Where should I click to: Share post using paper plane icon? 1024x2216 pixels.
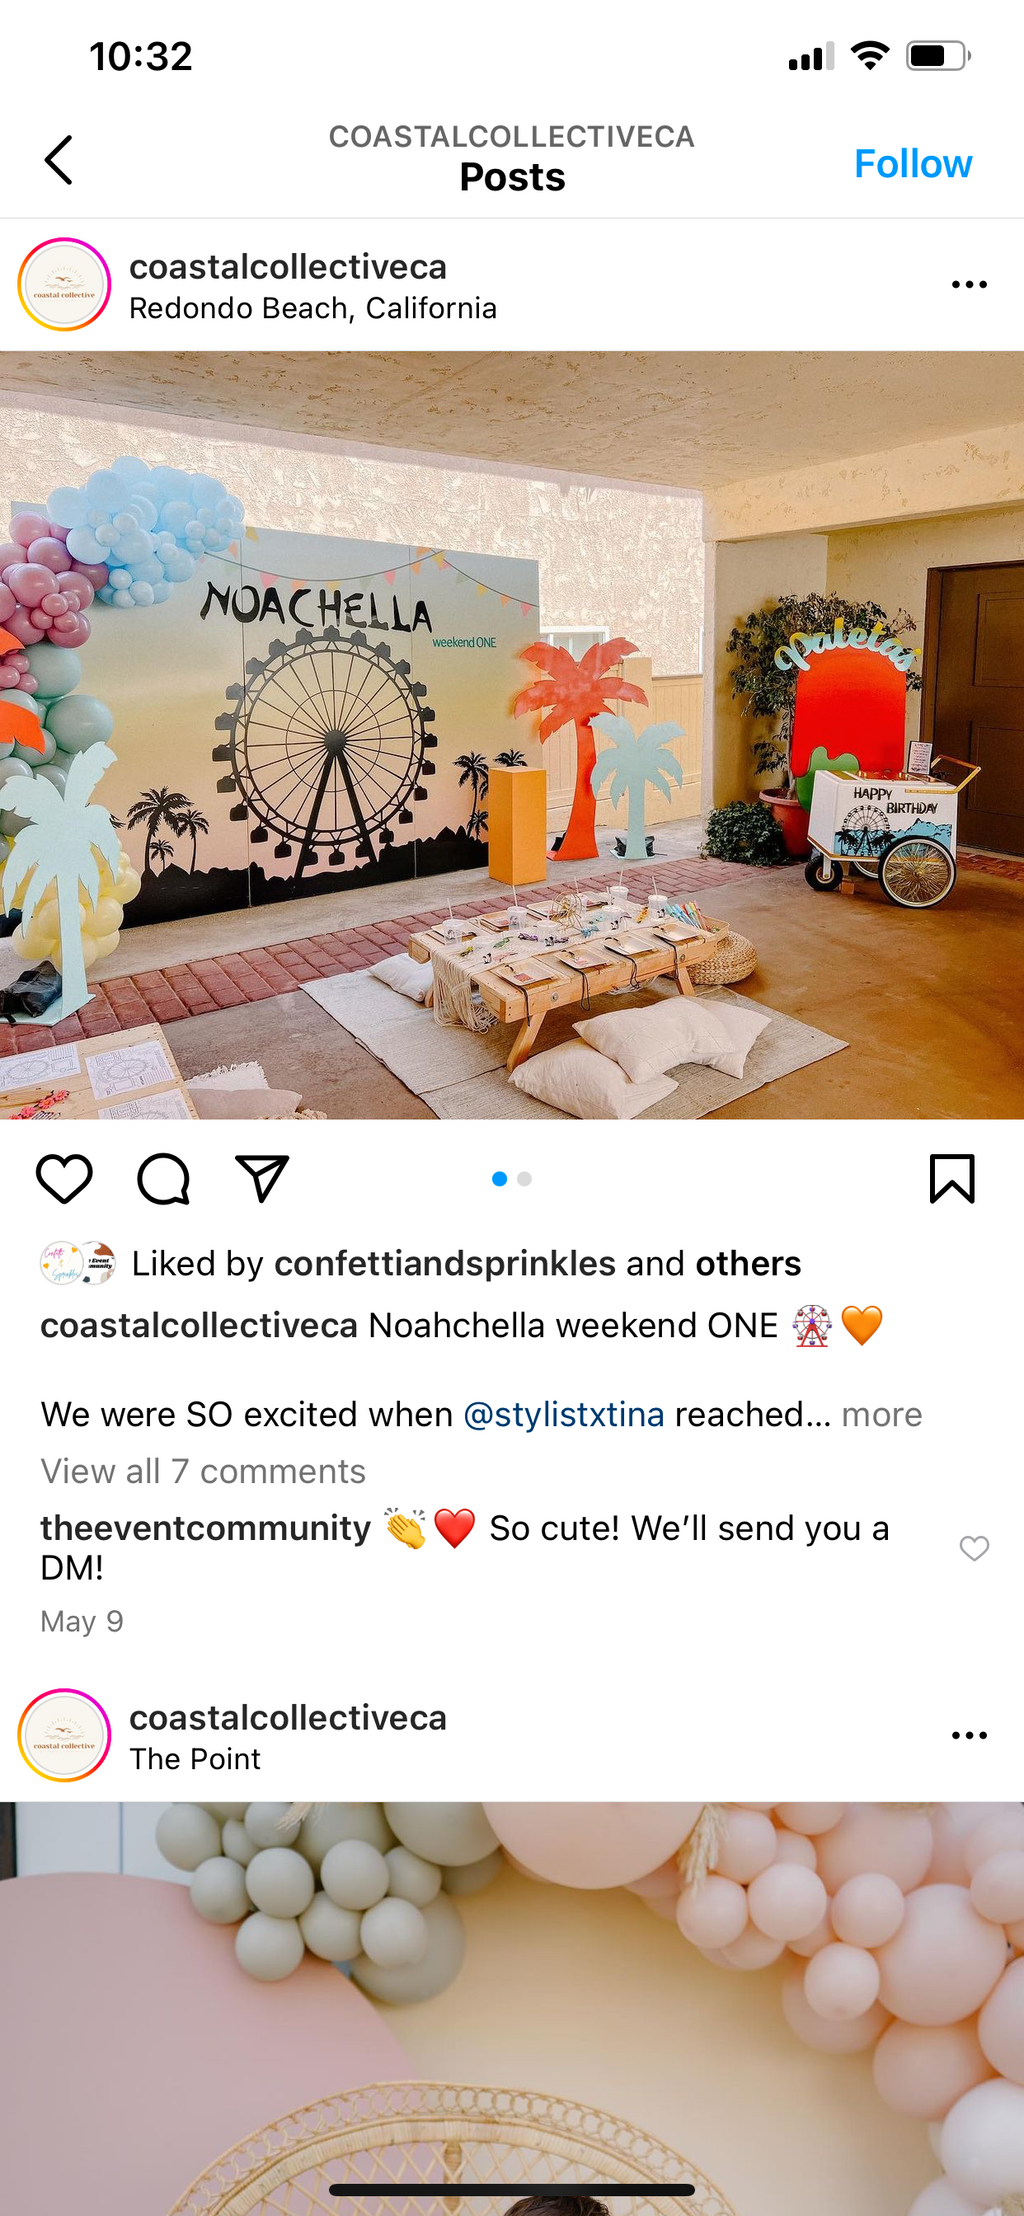(x=262, y=1178)
